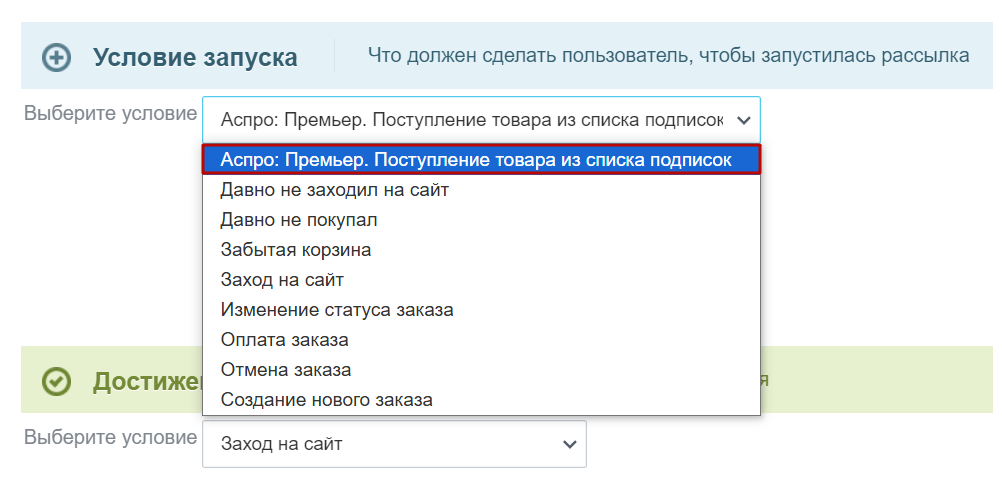The width and height of the screenshot is (1002, 496).
Task: Pick Забытая корзина in dropdown list
Action: pos(481,249)
